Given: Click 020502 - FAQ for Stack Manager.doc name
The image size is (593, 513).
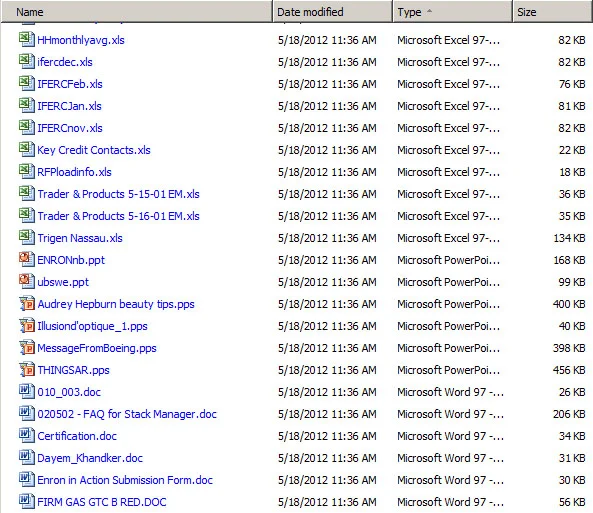Looking at the screenshot, I should (x=127, y=414).
